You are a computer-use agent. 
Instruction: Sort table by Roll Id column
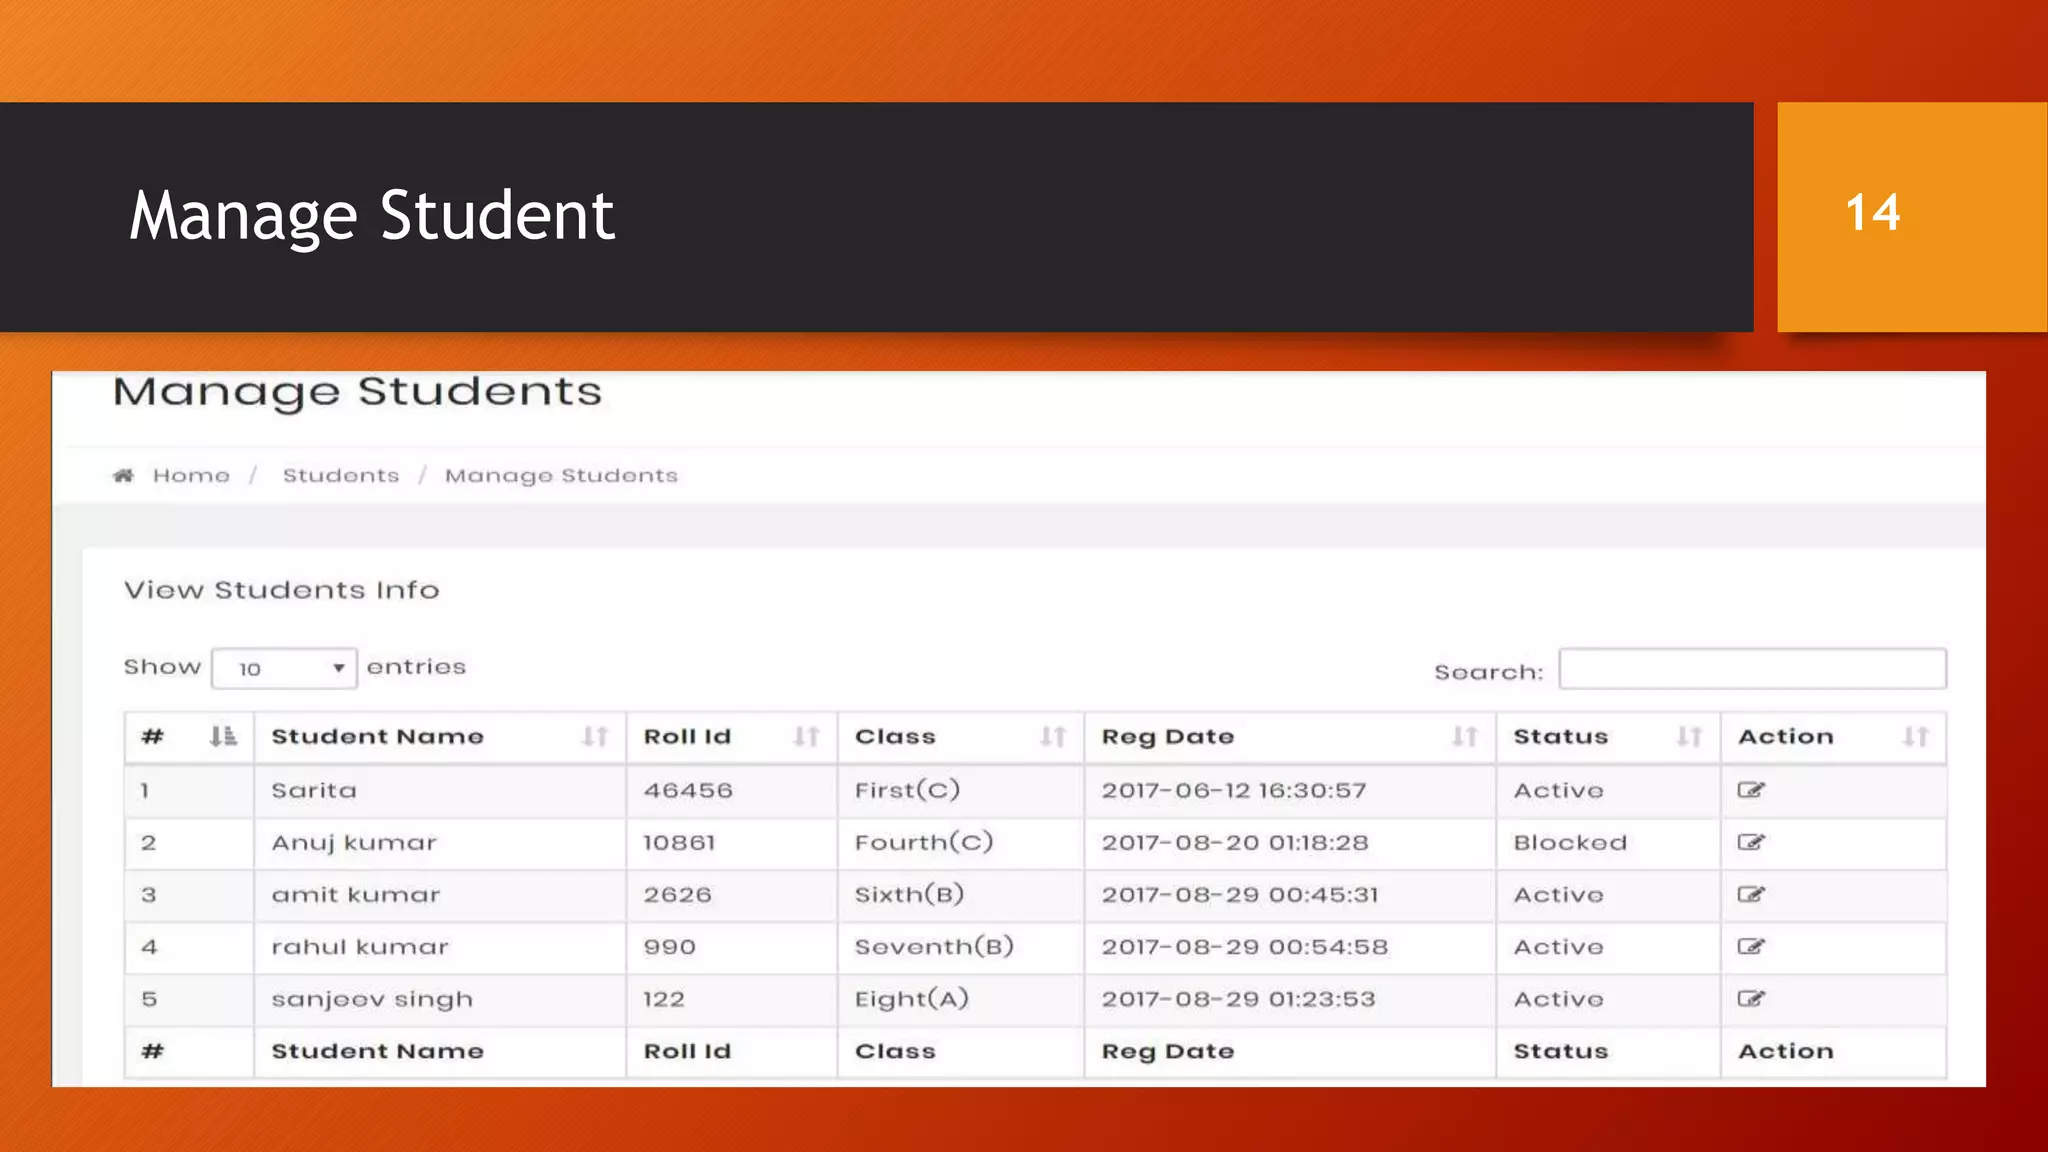[732, 737]
